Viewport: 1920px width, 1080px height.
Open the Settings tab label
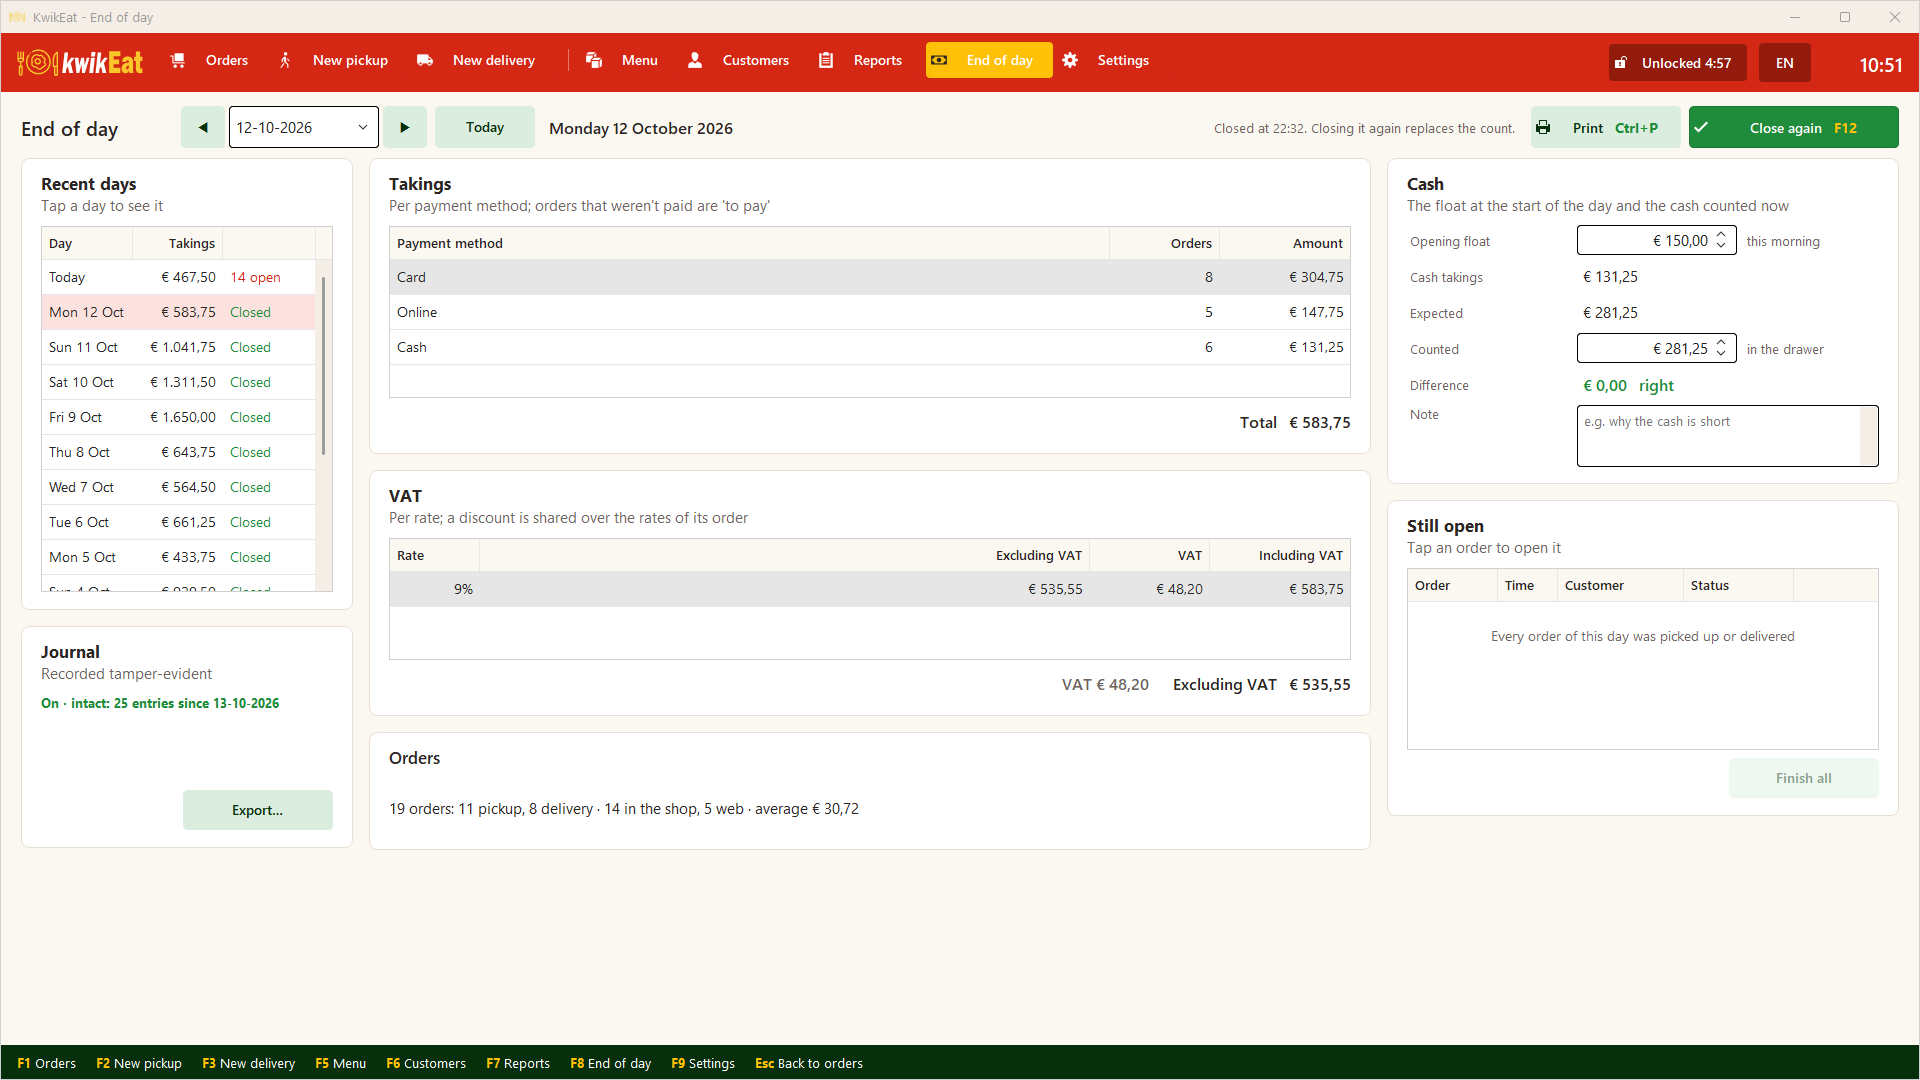point(1123,60)
